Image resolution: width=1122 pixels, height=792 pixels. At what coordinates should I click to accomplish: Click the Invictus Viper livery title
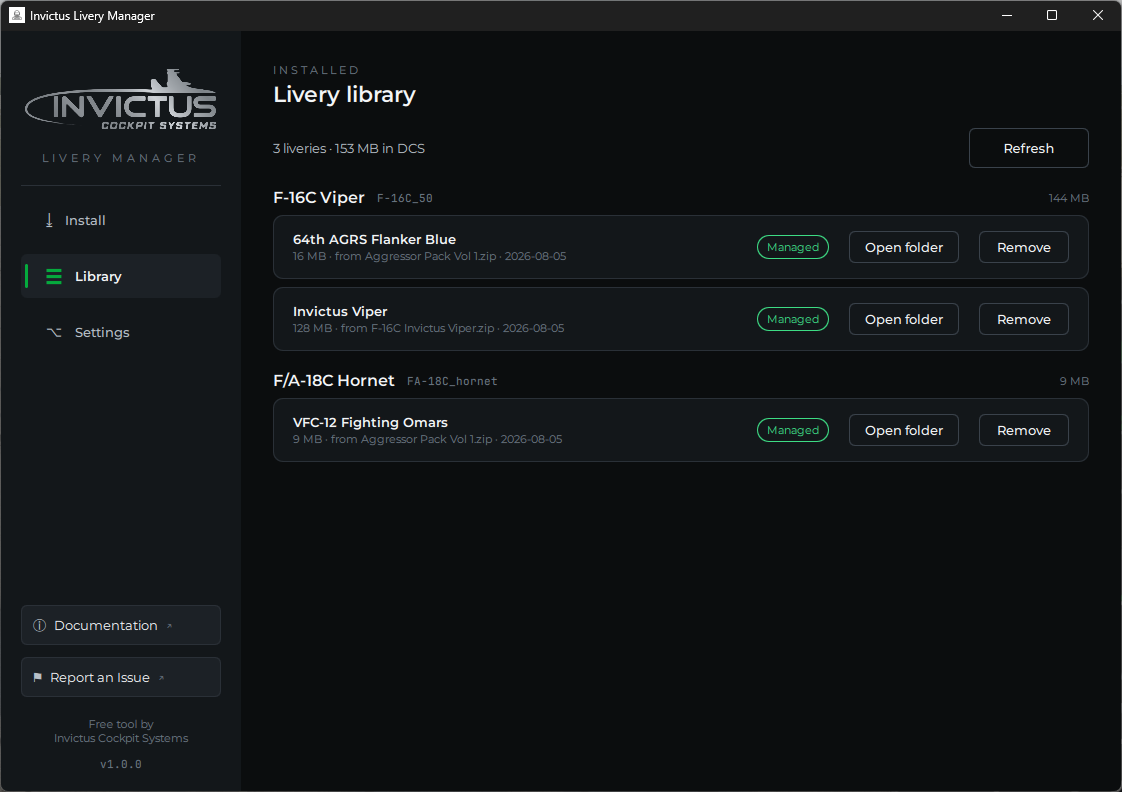pyautogui.click(x=340, y=311)
